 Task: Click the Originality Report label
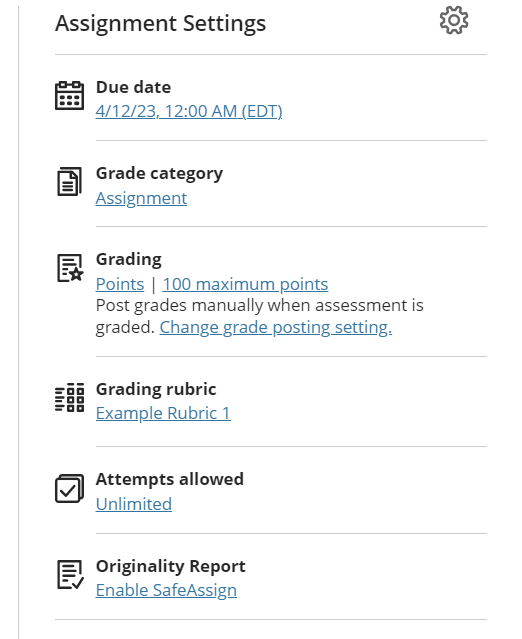(171, 566)
